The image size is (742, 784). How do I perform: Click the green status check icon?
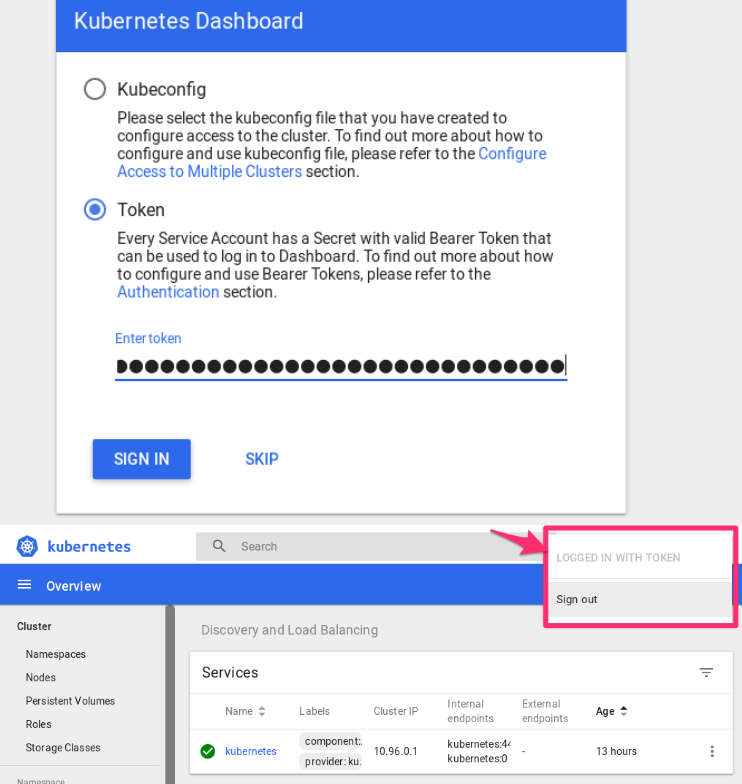208,751
